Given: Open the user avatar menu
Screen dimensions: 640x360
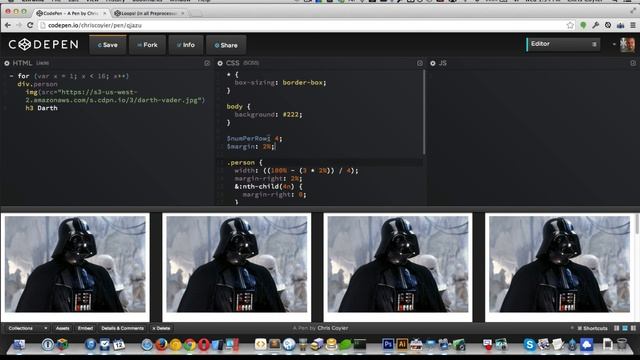Looking at the screenshot, I should point(627,44).
